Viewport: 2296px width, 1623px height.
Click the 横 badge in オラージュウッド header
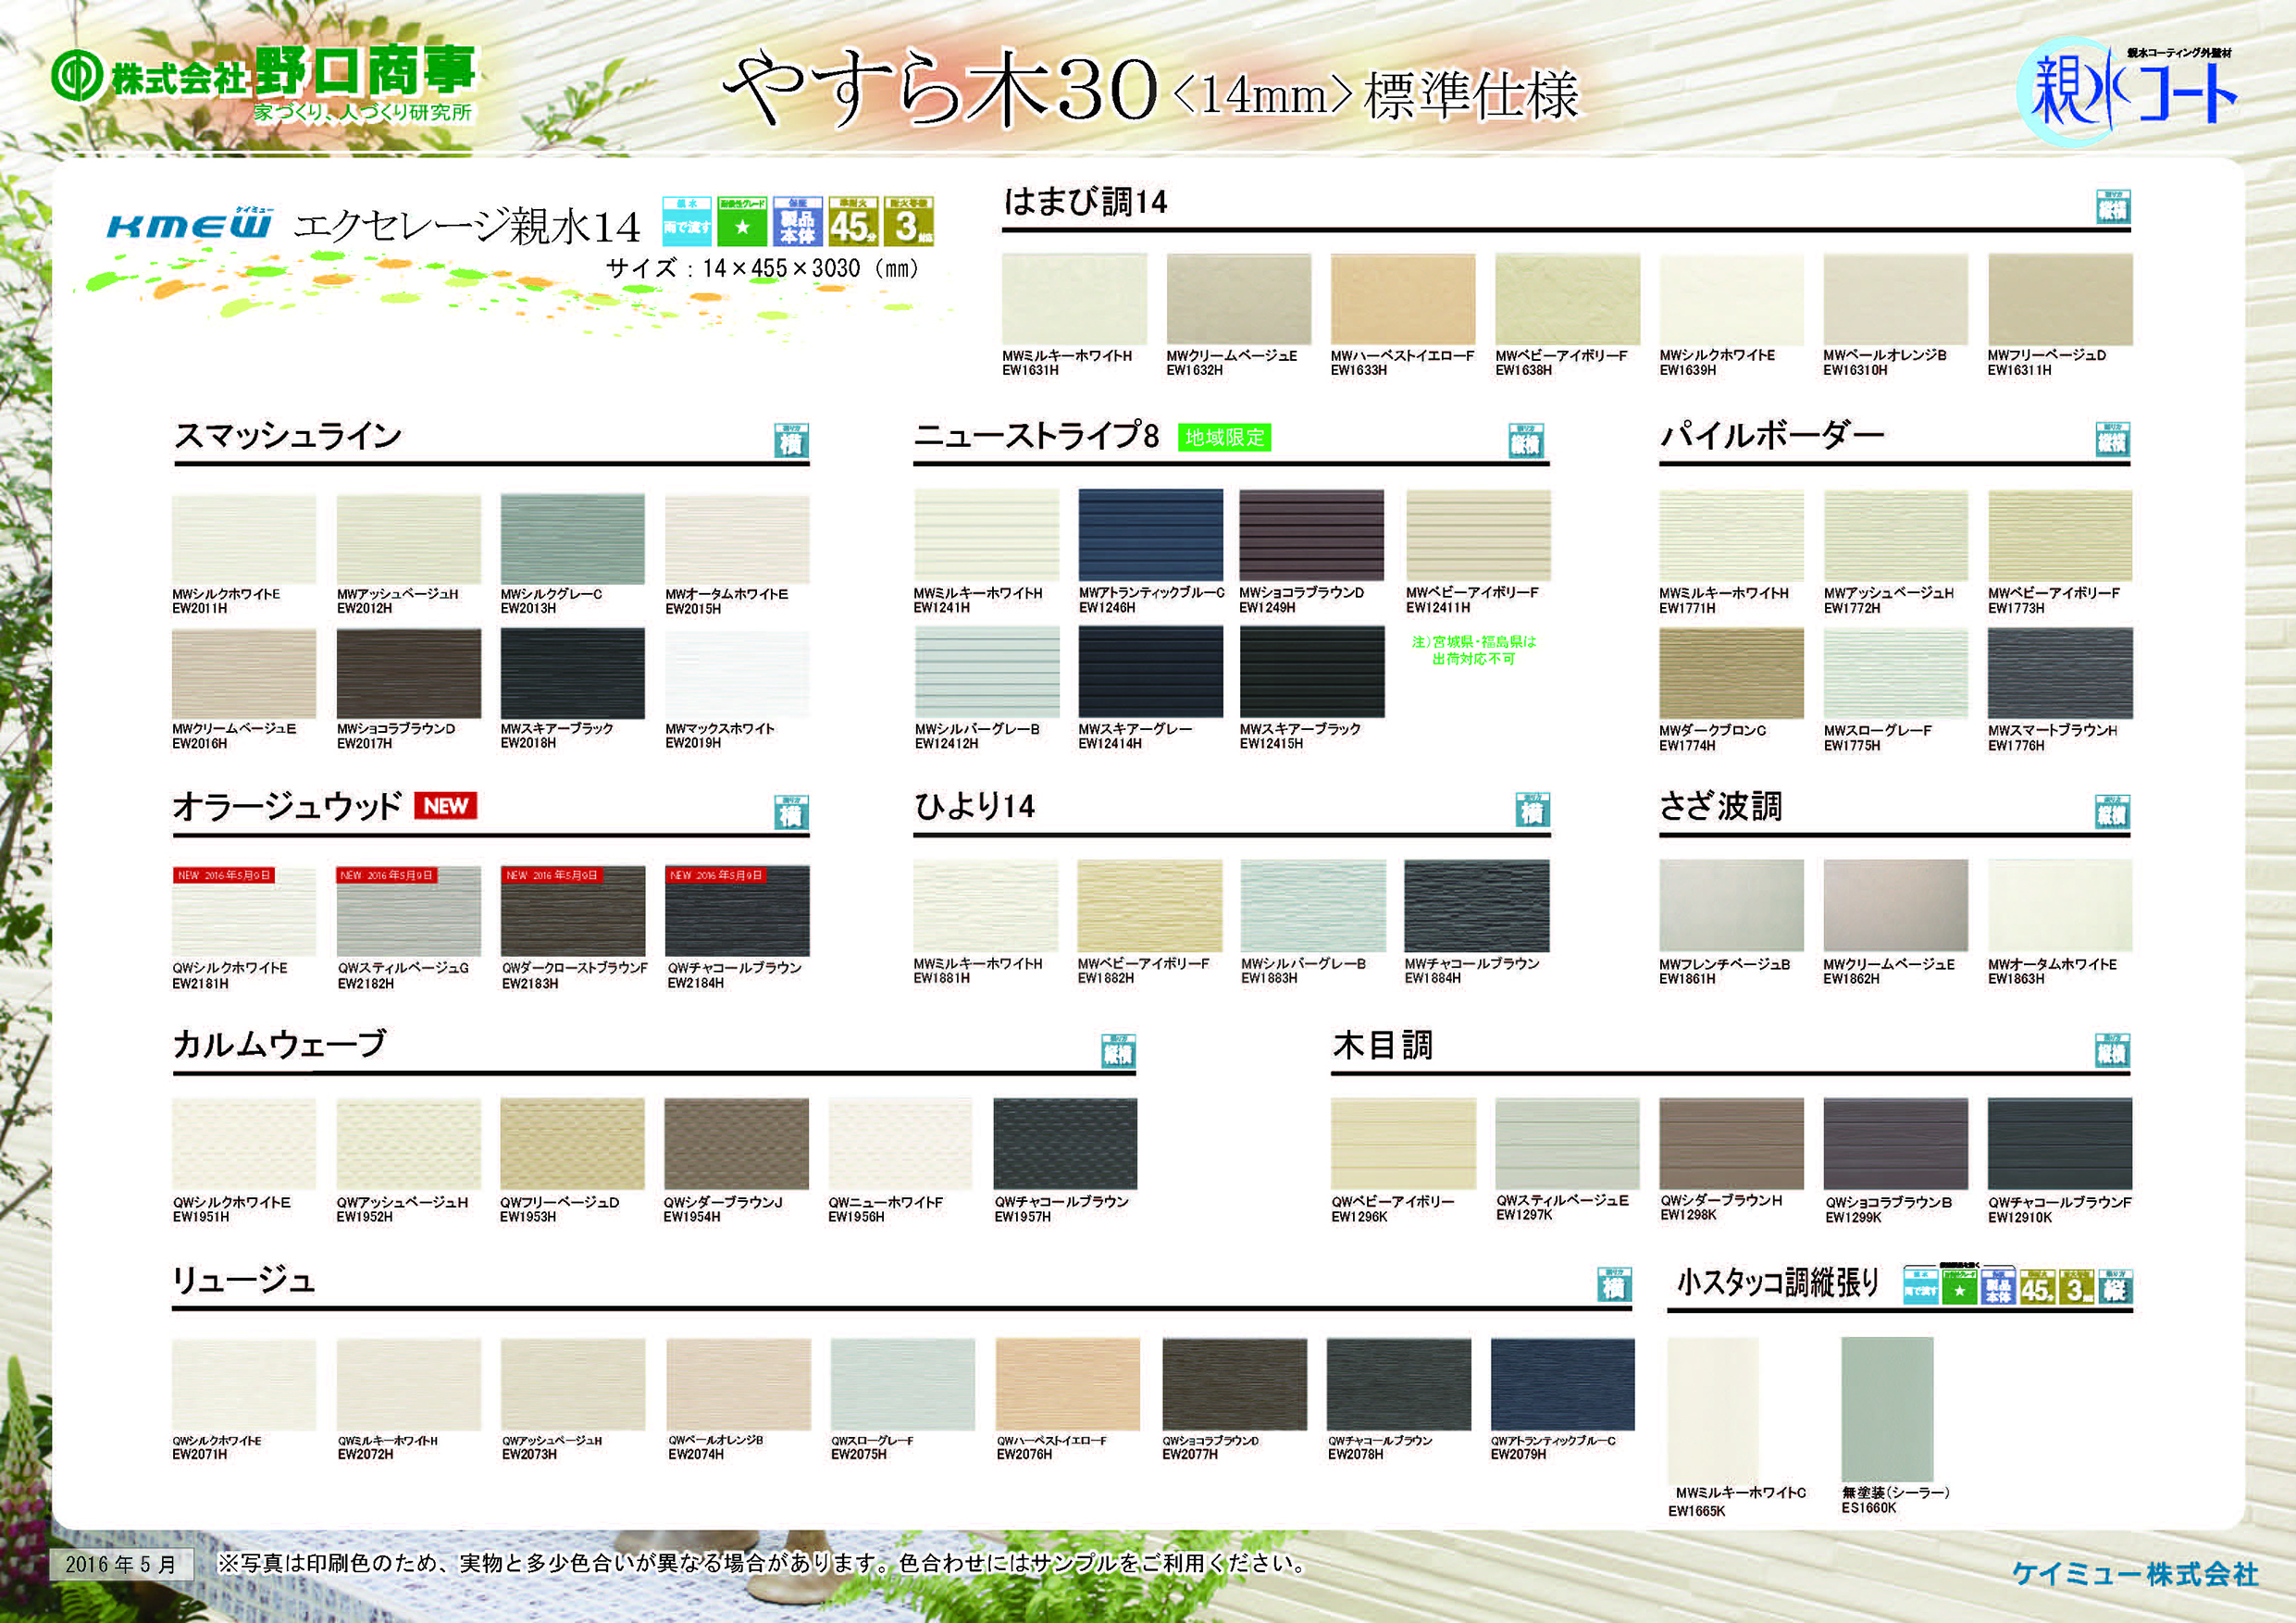coord(791,813)
